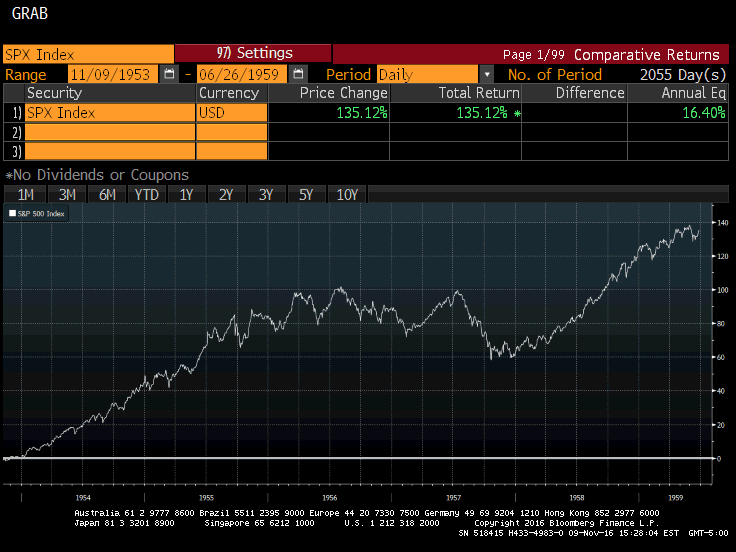This screenshot has width=736, height=552.
Task: Click the empty security field in row 3
Action: 110,151
